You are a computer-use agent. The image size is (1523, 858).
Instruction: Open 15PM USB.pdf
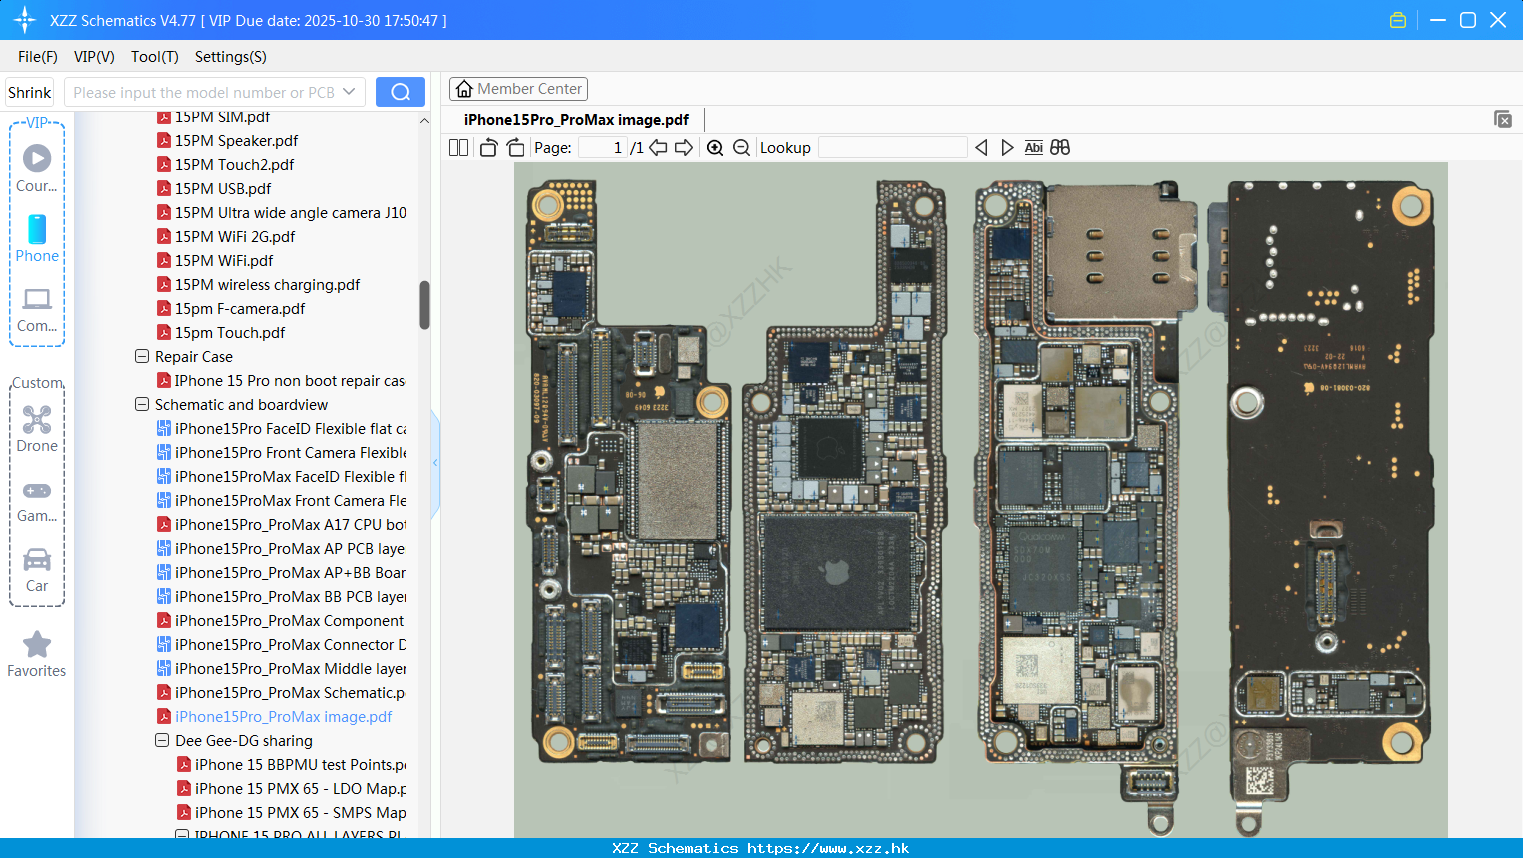point(223,188)
